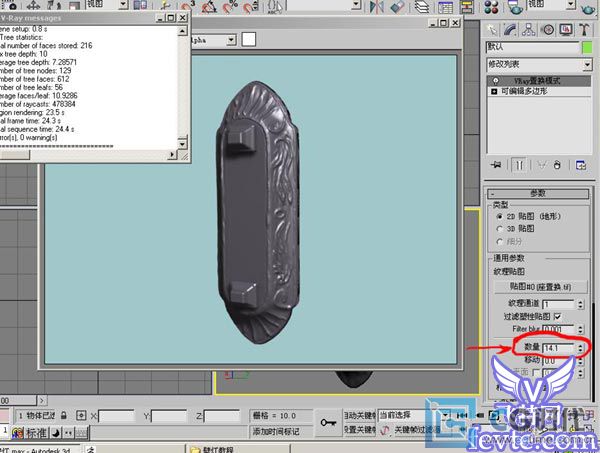Expand the 可编辑多边形 stack entry

[494, 91]
